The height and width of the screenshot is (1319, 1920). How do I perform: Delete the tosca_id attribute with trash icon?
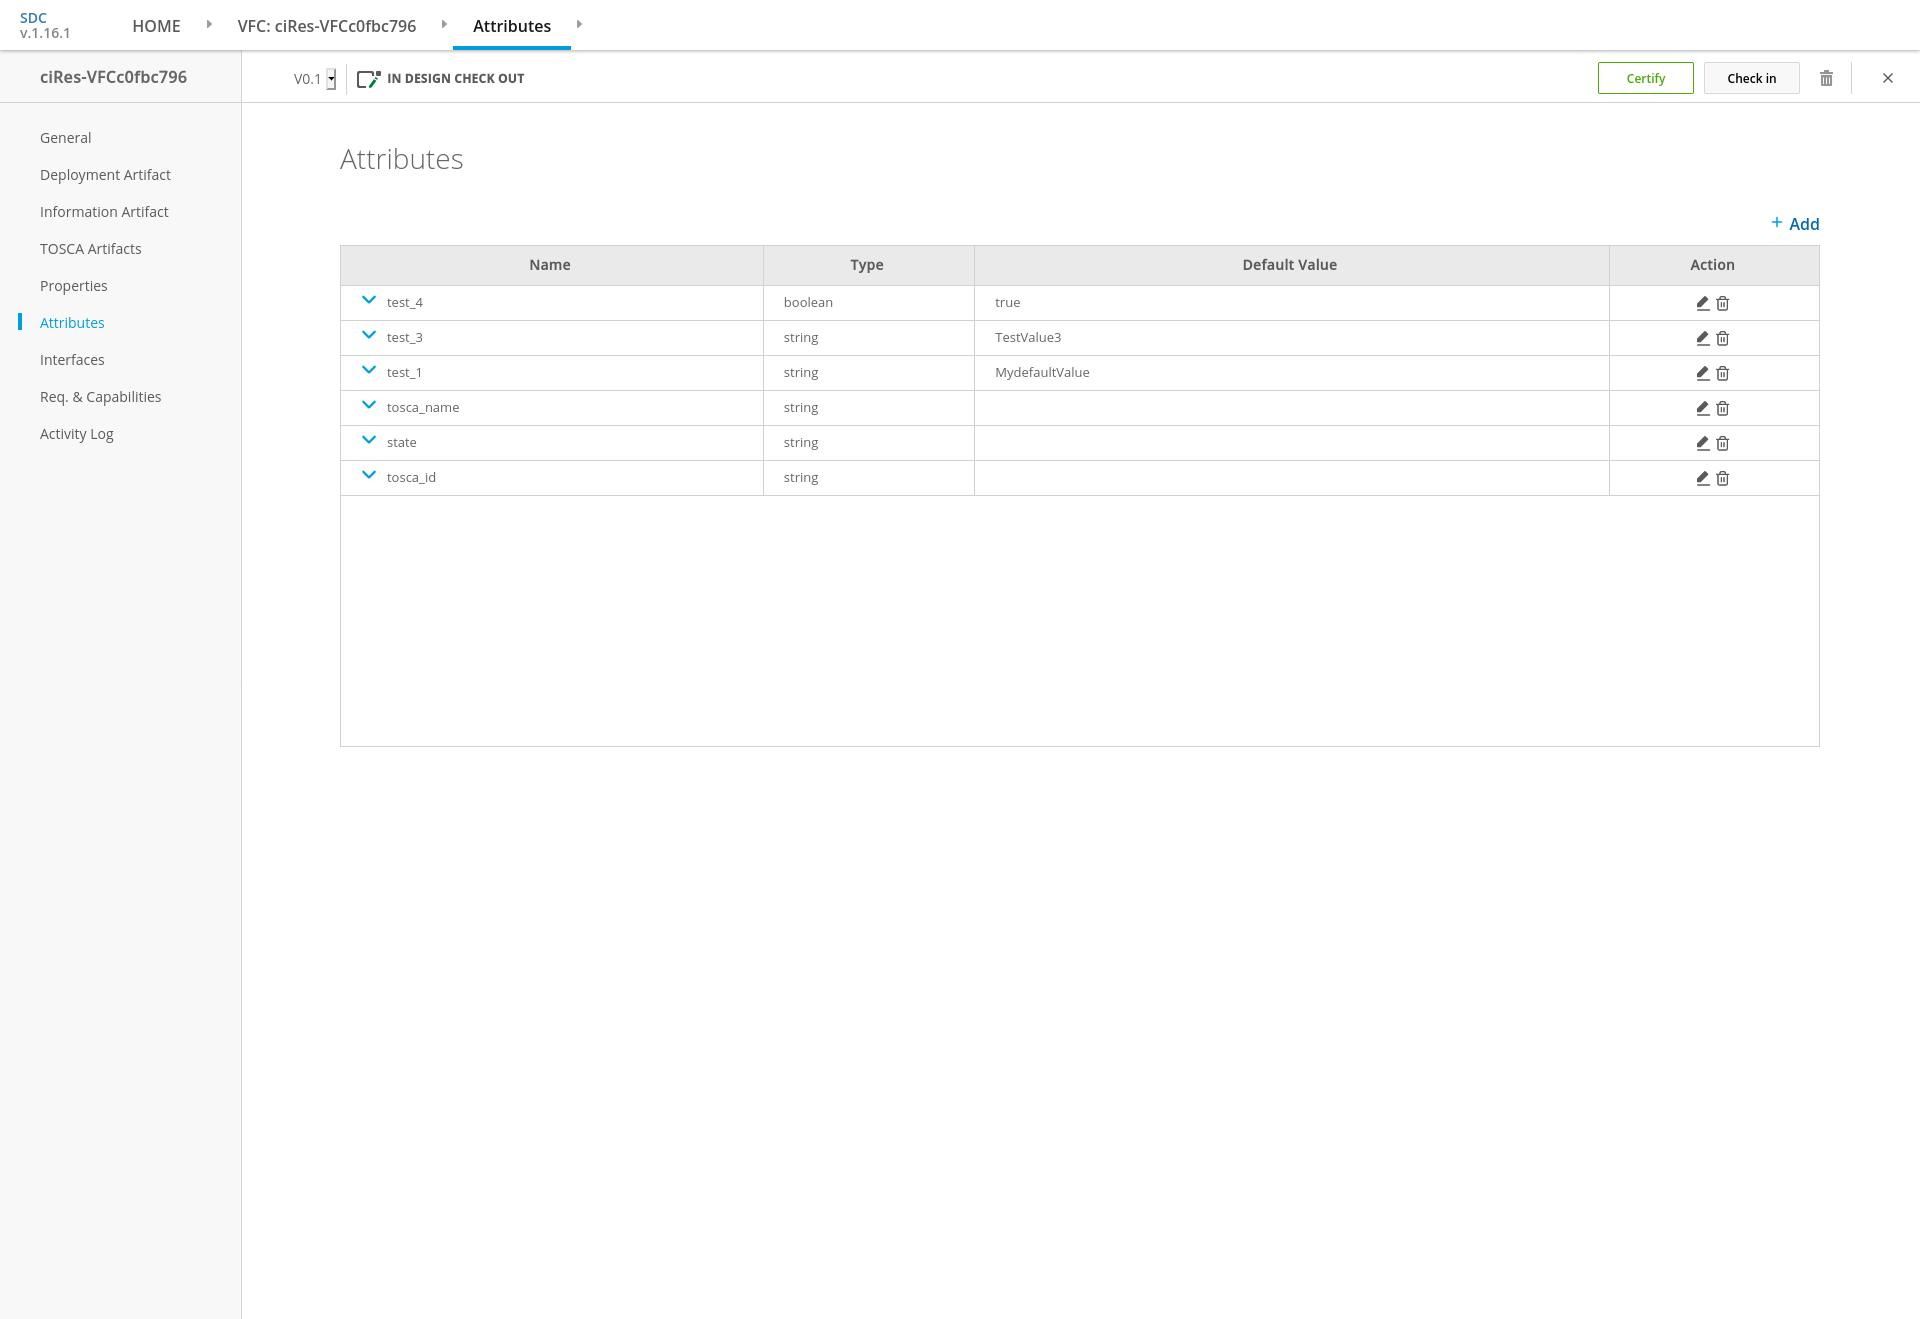coord(1723,478)
